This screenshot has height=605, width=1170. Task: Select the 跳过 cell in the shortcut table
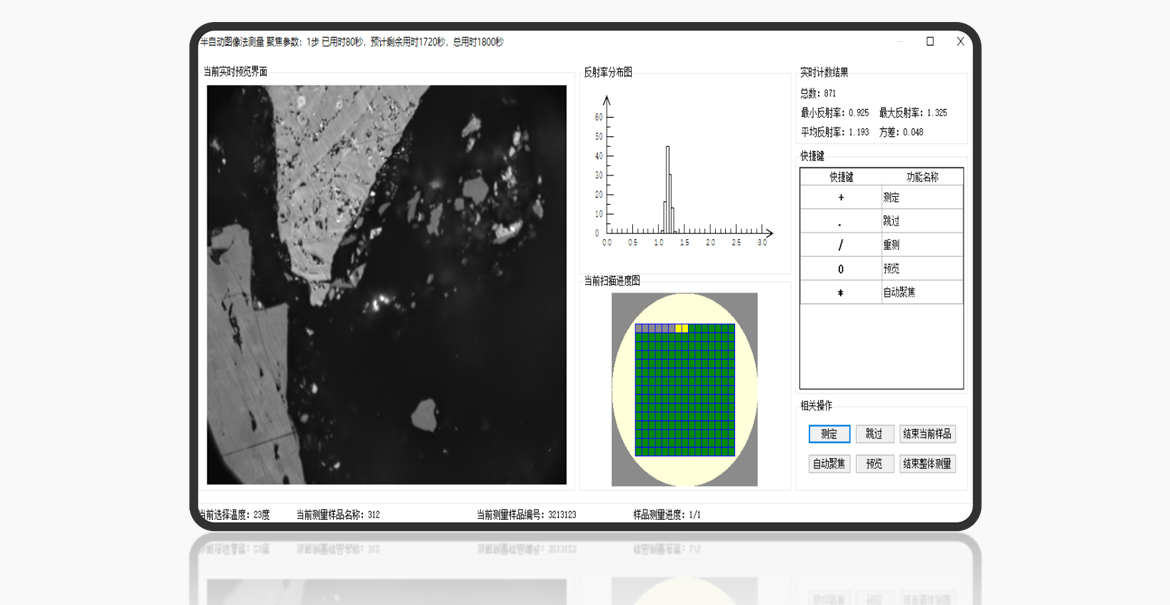coord(922,222)
